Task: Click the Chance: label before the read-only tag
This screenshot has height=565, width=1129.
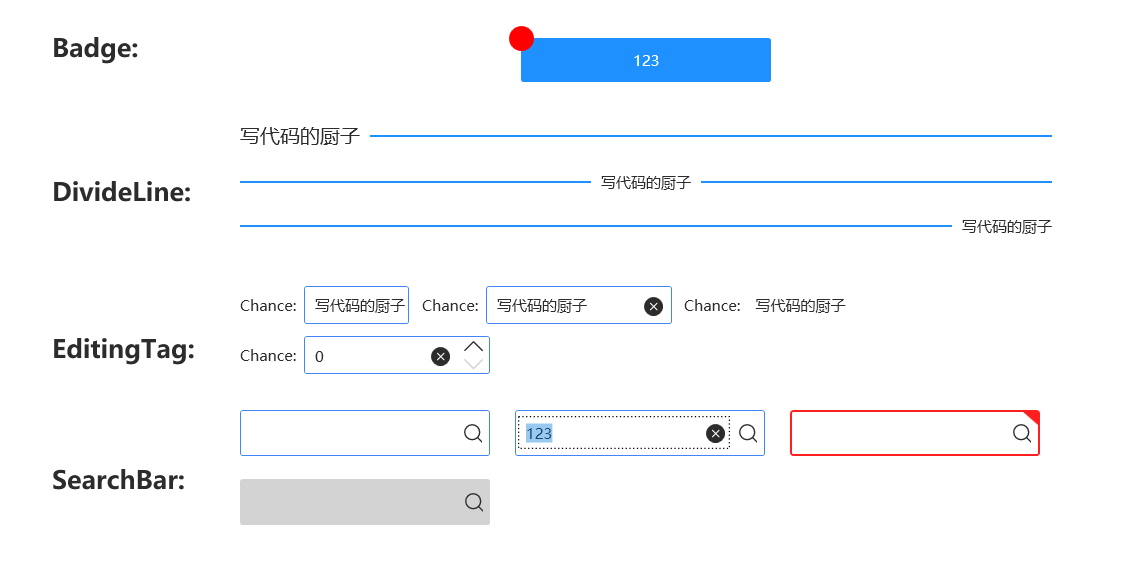Action: [712, 306]
